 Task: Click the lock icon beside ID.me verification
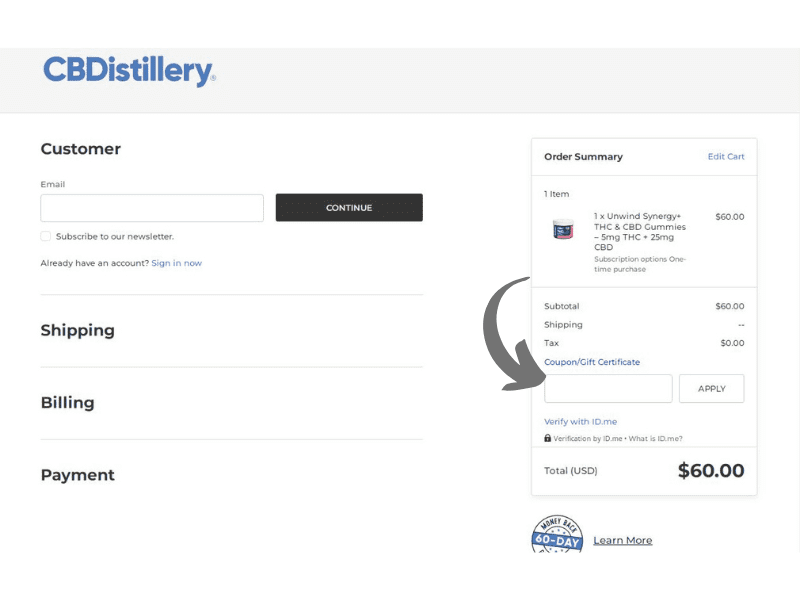click(x=548, y=438)
